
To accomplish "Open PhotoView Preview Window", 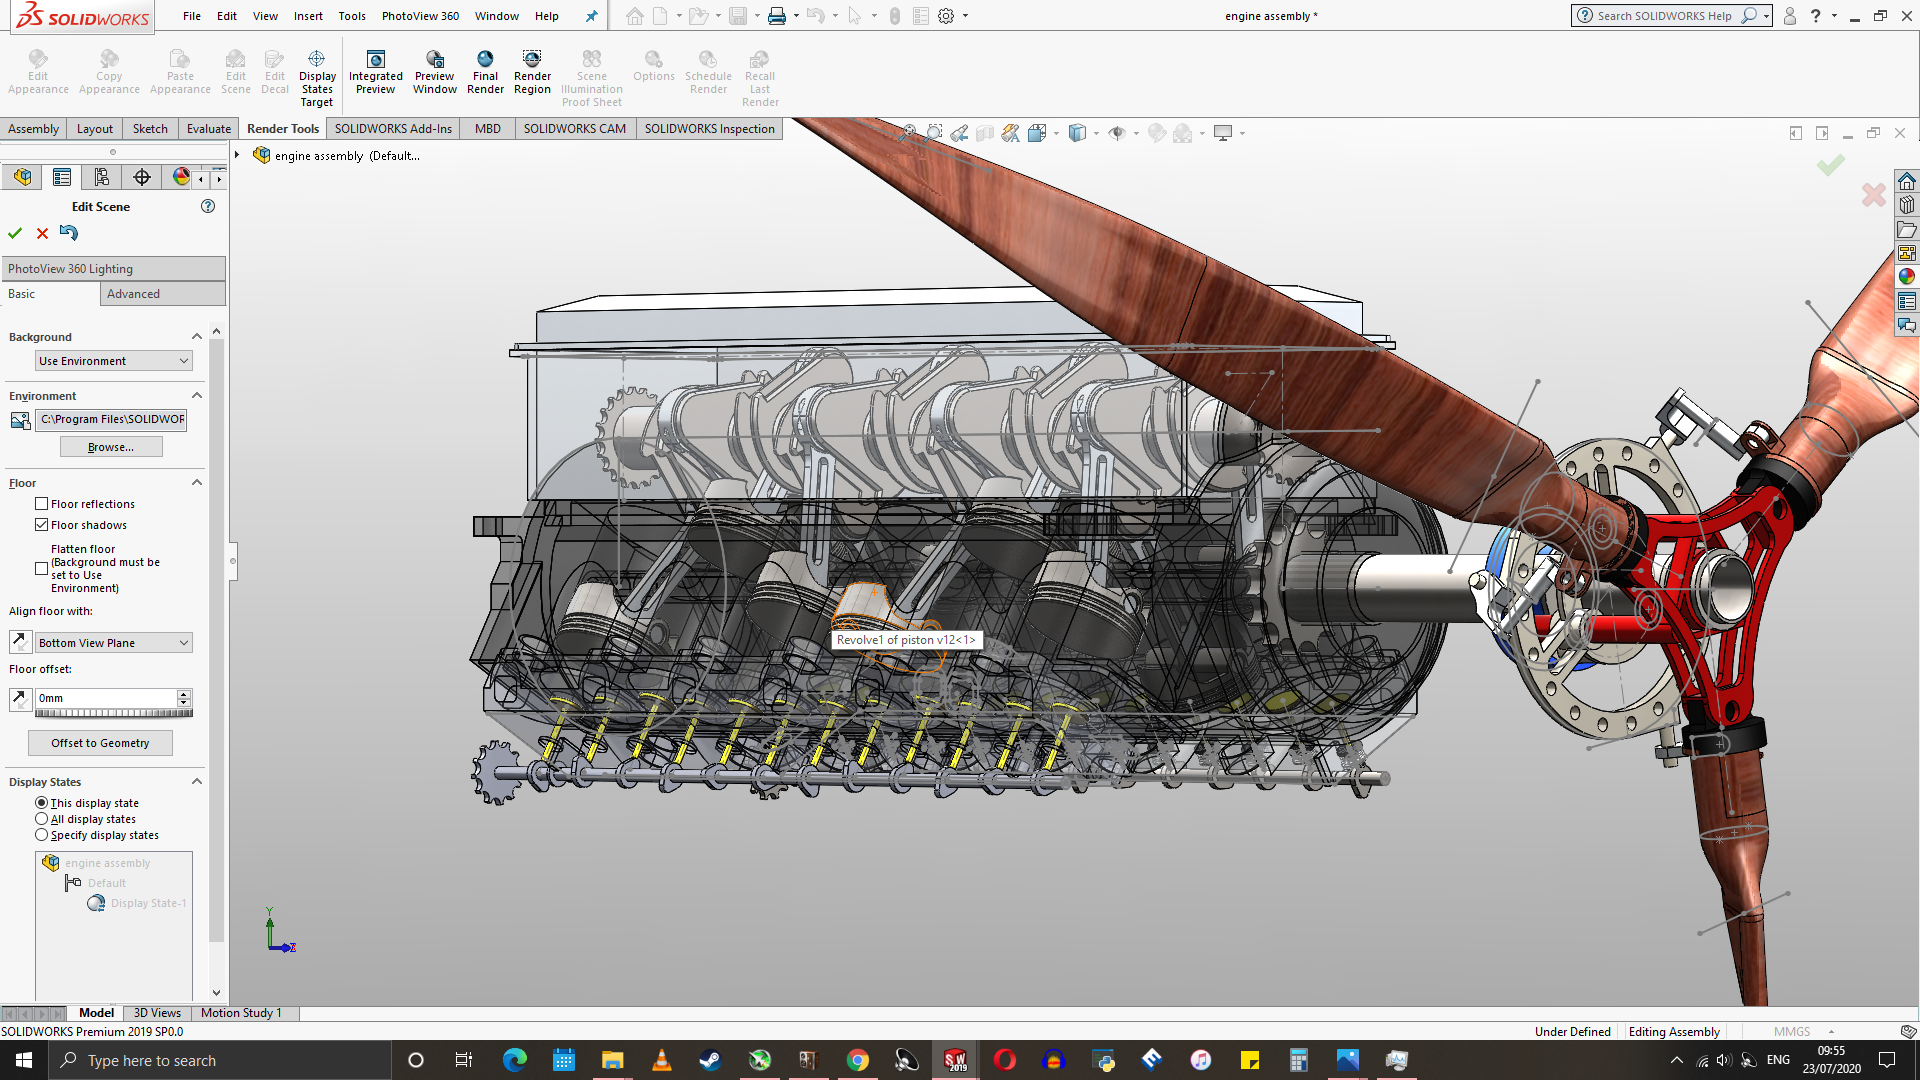I will point(435,72).
